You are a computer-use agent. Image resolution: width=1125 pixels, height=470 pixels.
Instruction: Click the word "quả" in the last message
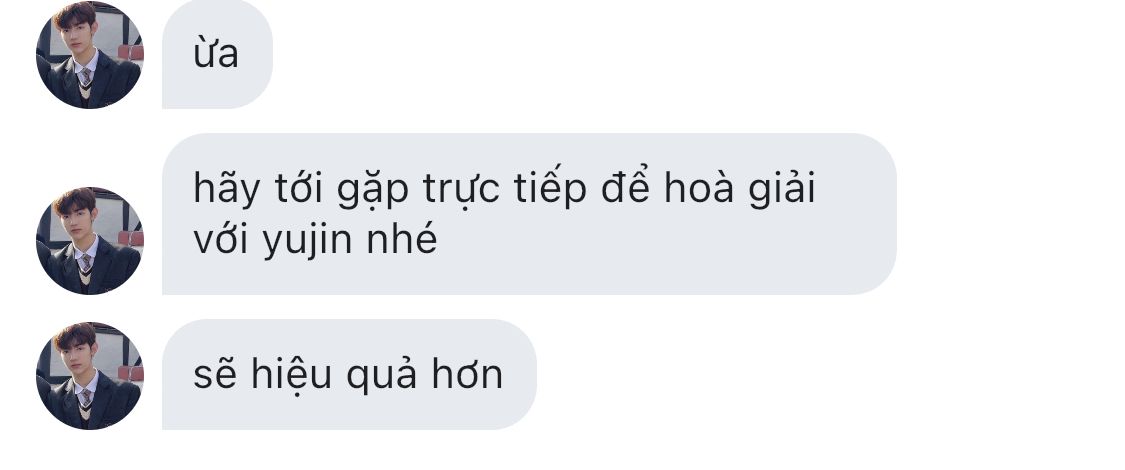pos(381,376)
